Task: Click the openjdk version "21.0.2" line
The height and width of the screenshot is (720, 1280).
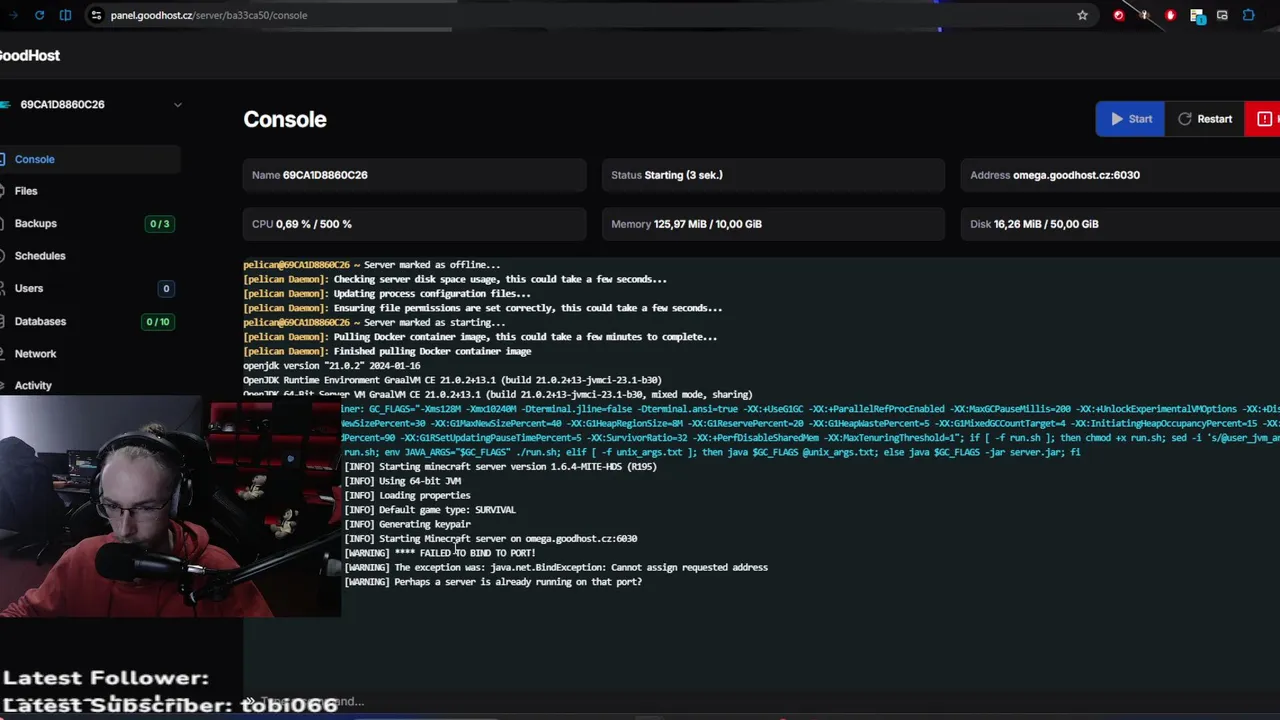Action: point(332,366)
